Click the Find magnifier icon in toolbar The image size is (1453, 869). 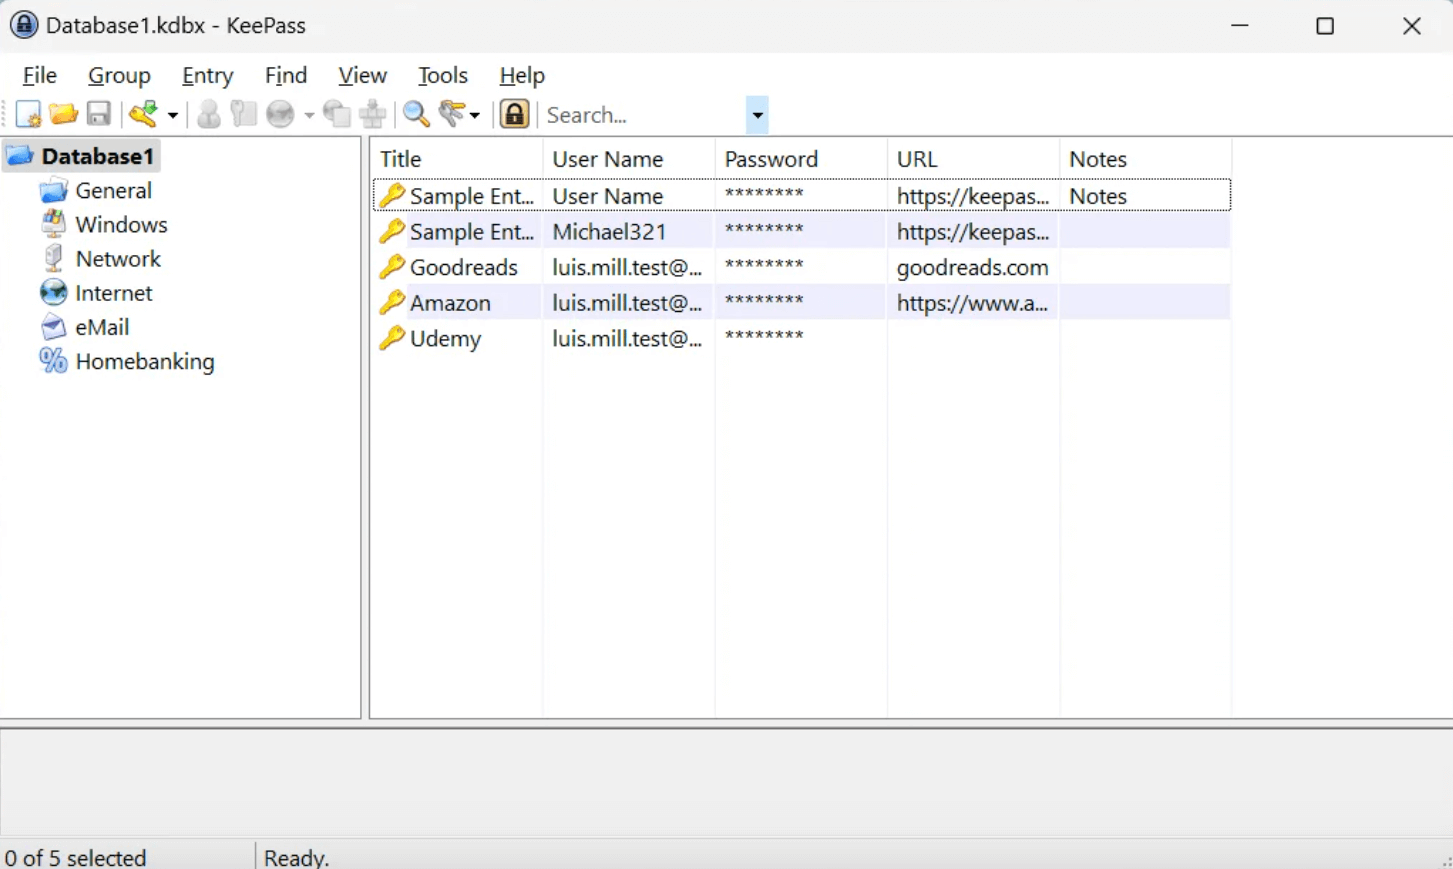416,115
